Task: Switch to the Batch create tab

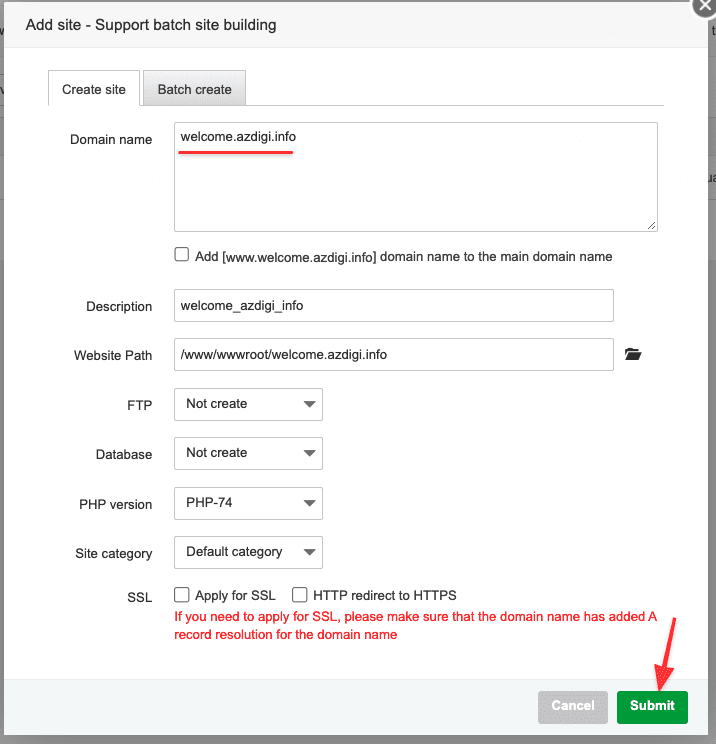Action: tap(194, 89)
